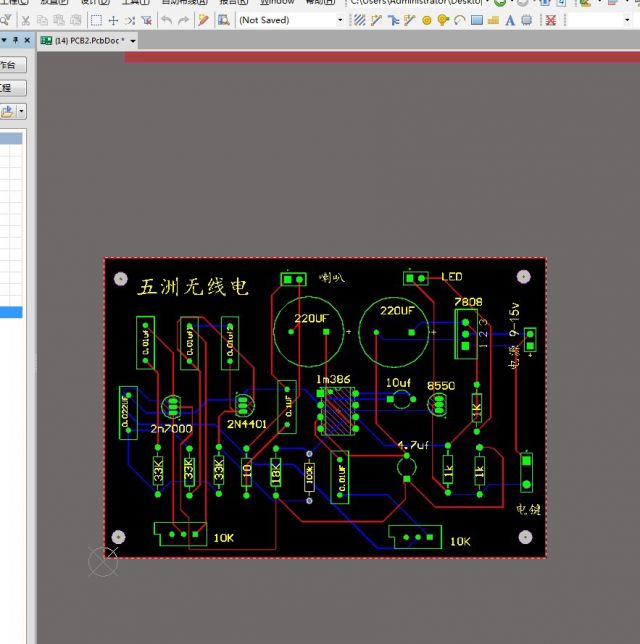Screen dimensions: 640x644
Task: Select the 喇叭 speaker label
Action: [x=332, y=278]
